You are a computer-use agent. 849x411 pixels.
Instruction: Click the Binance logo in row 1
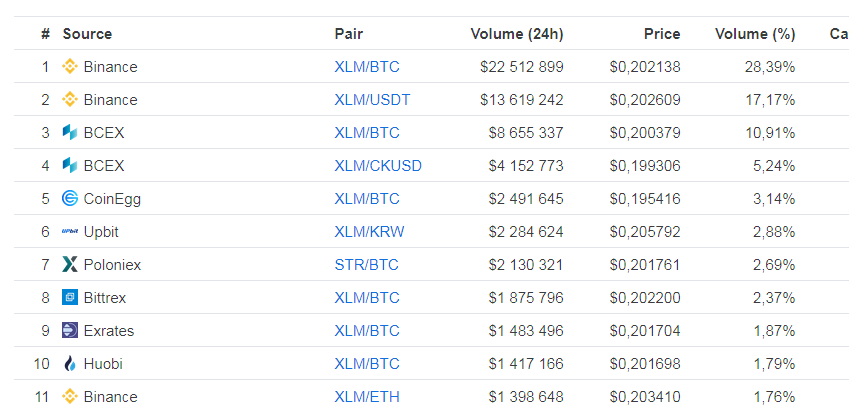[x=70, y=67]
